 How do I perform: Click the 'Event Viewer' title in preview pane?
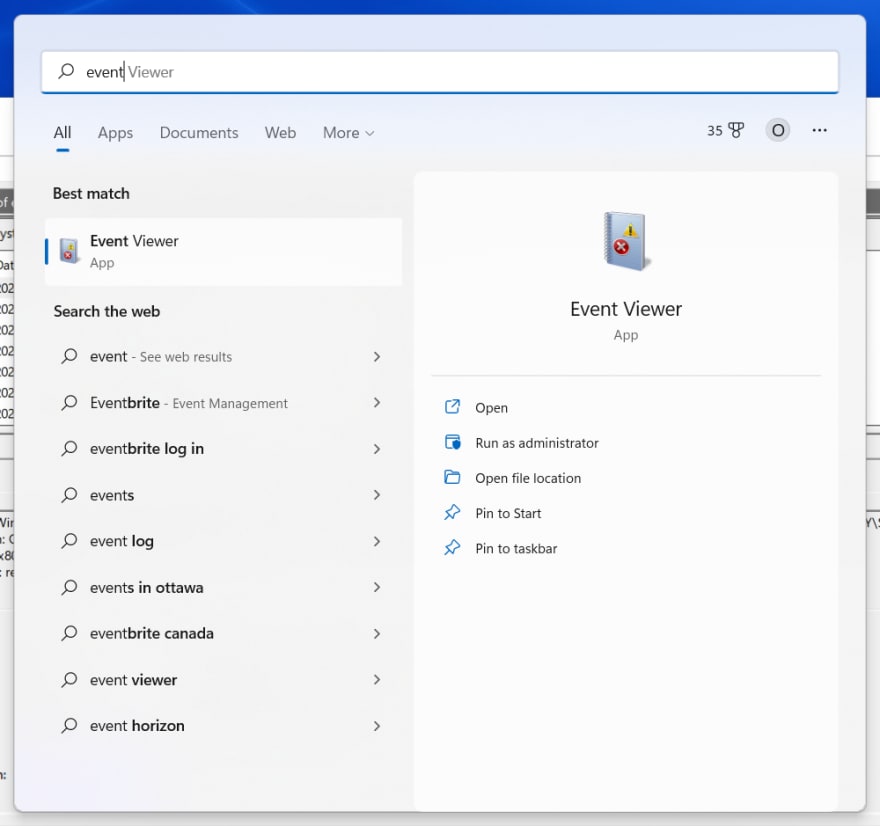(x=626, y=309)
